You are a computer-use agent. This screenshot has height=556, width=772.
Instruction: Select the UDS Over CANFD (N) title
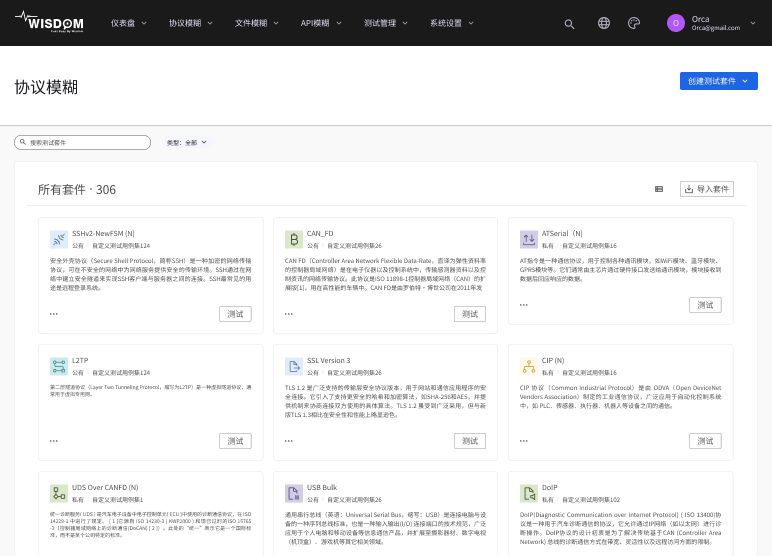tap(105, 488)
